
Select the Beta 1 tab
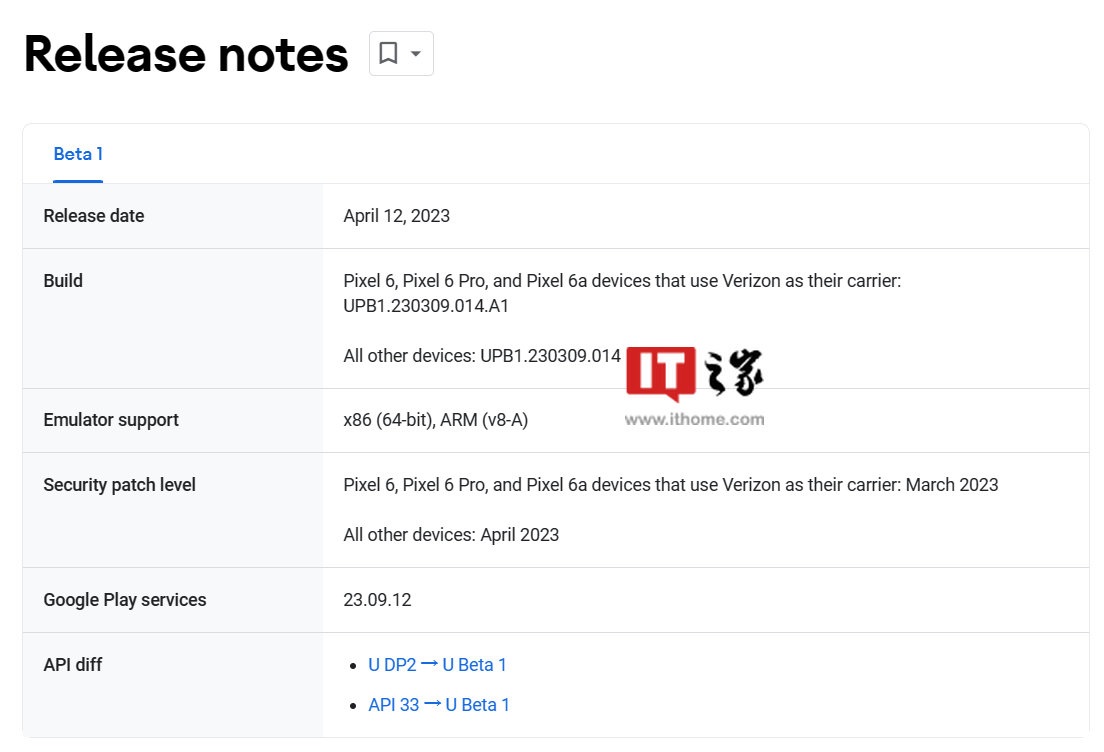tap(78, 154)
